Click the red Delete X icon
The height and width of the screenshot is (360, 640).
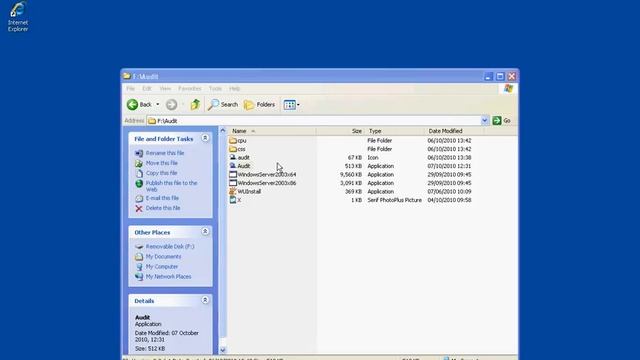click(139, 209)
